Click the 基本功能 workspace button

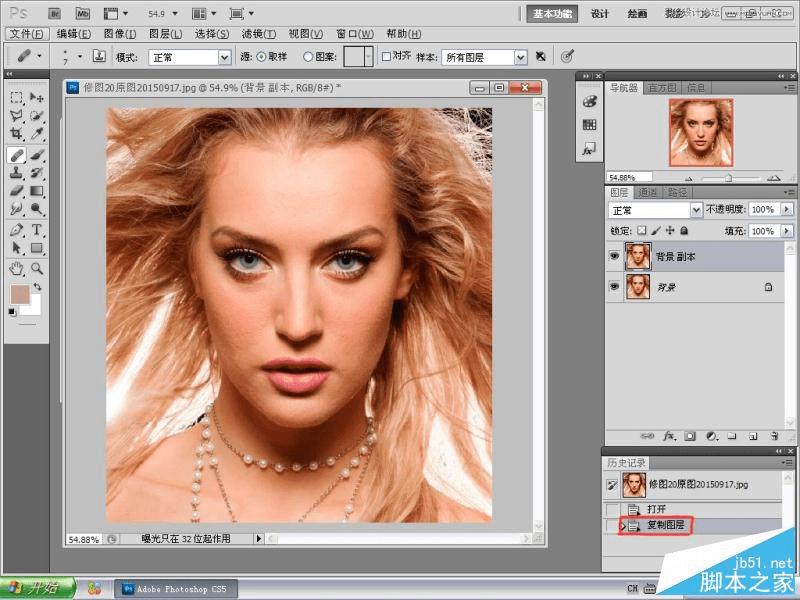pyautogui.click(x=552, y=14)
